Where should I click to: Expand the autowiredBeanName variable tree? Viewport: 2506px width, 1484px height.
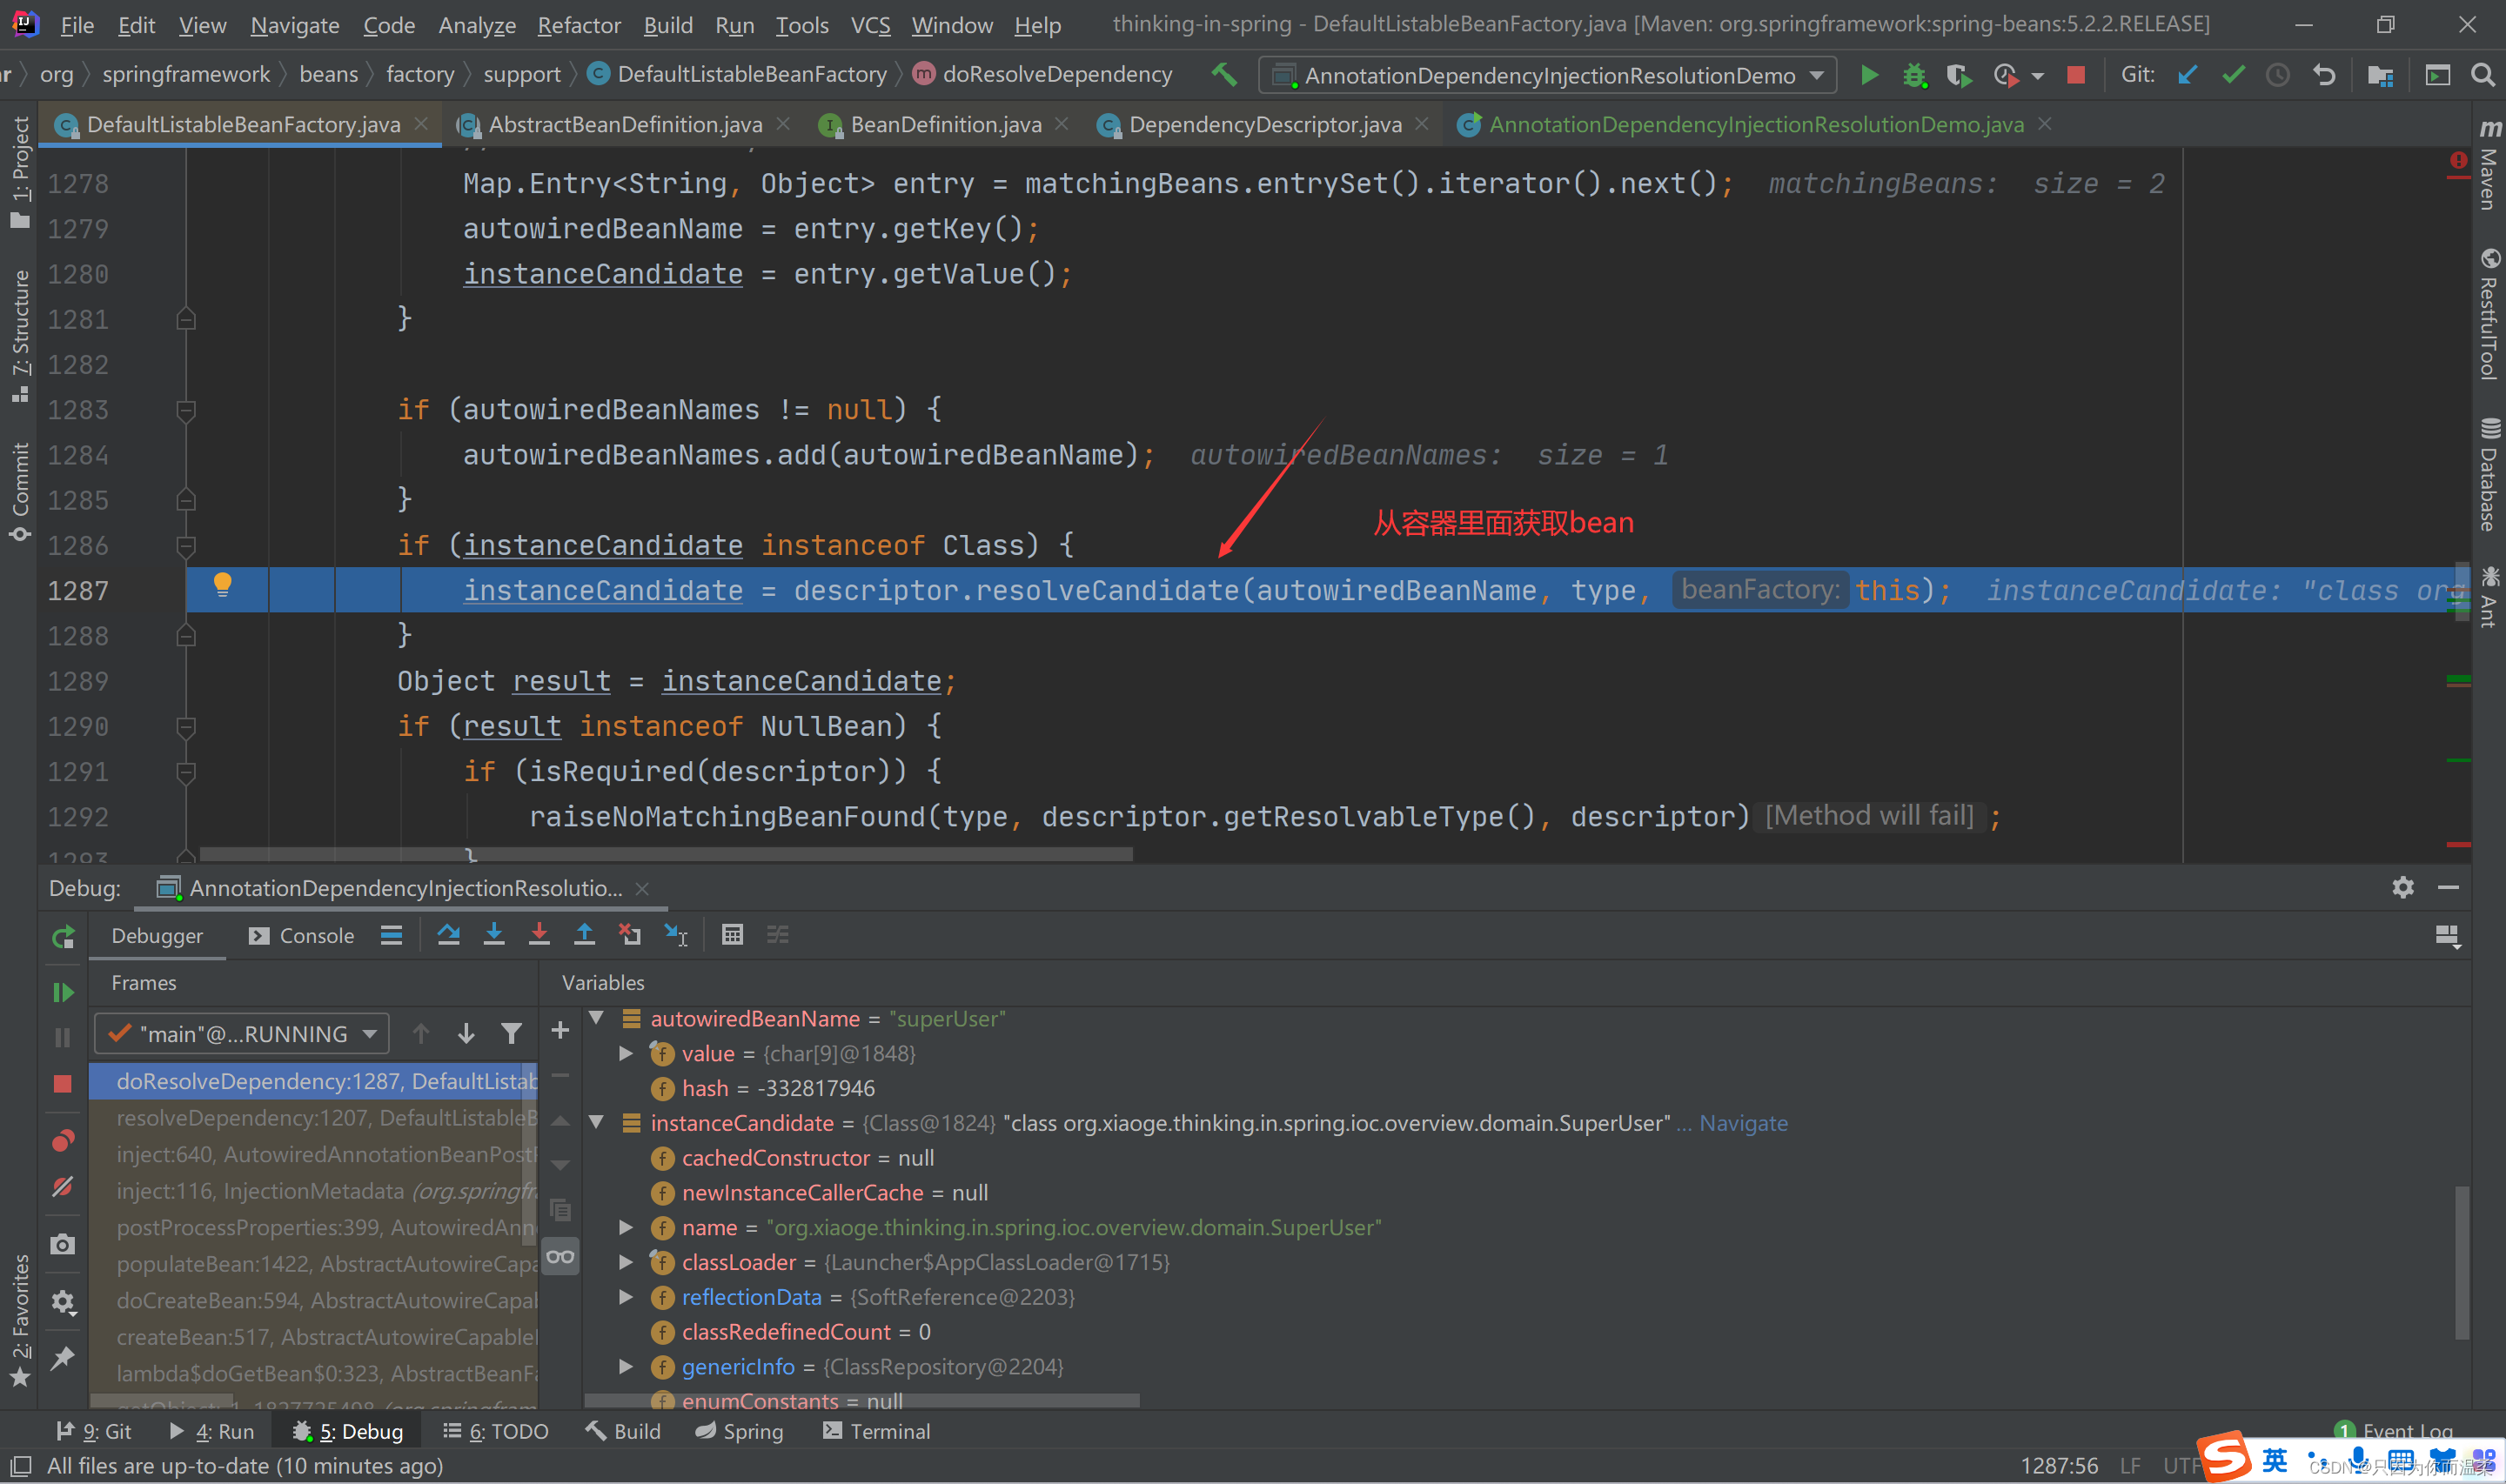601,1018
